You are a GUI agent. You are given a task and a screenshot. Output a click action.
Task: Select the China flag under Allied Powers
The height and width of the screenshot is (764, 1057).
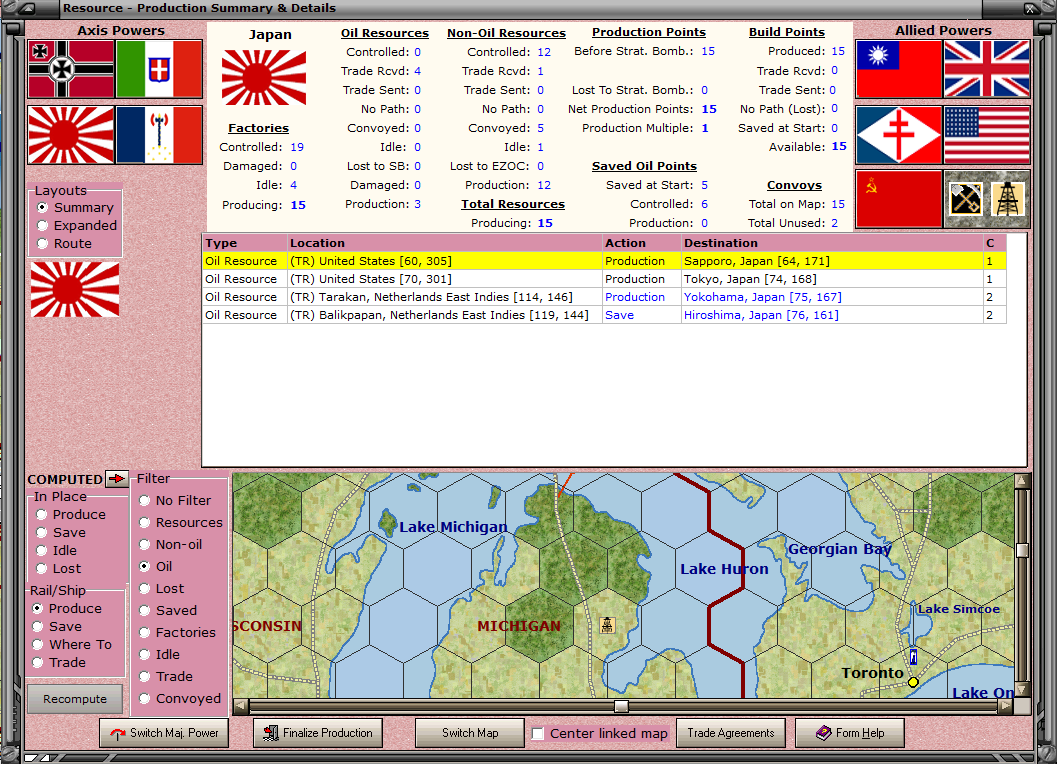click(x=899, y=69)
